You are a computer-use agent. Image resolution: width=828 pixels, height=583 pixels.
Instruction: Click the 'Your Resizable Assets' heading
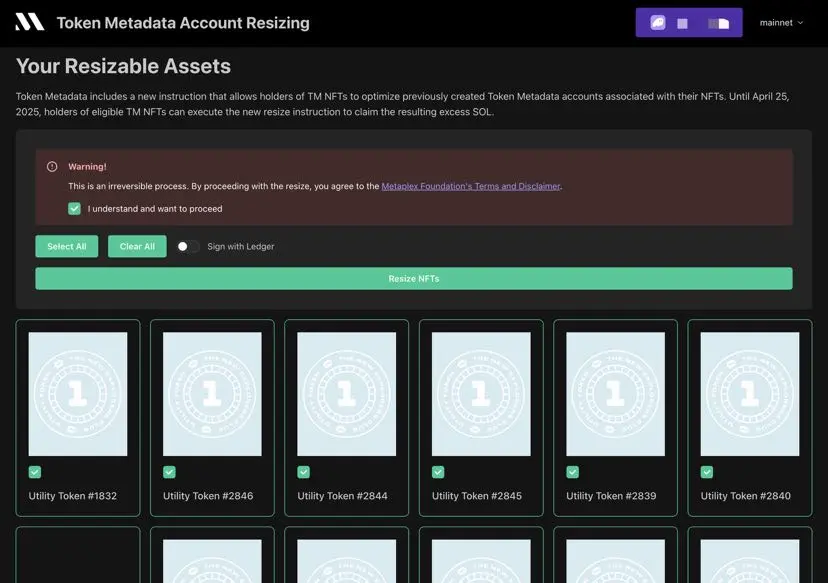[124, 67]
